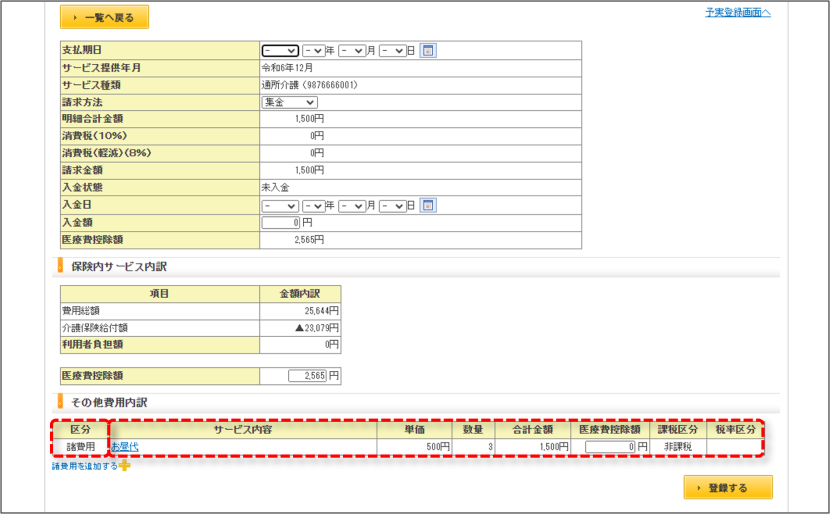This screenshot has width=830, height=514.
Task: Click orange marker beside その他費用内訳
Action: 60,402
